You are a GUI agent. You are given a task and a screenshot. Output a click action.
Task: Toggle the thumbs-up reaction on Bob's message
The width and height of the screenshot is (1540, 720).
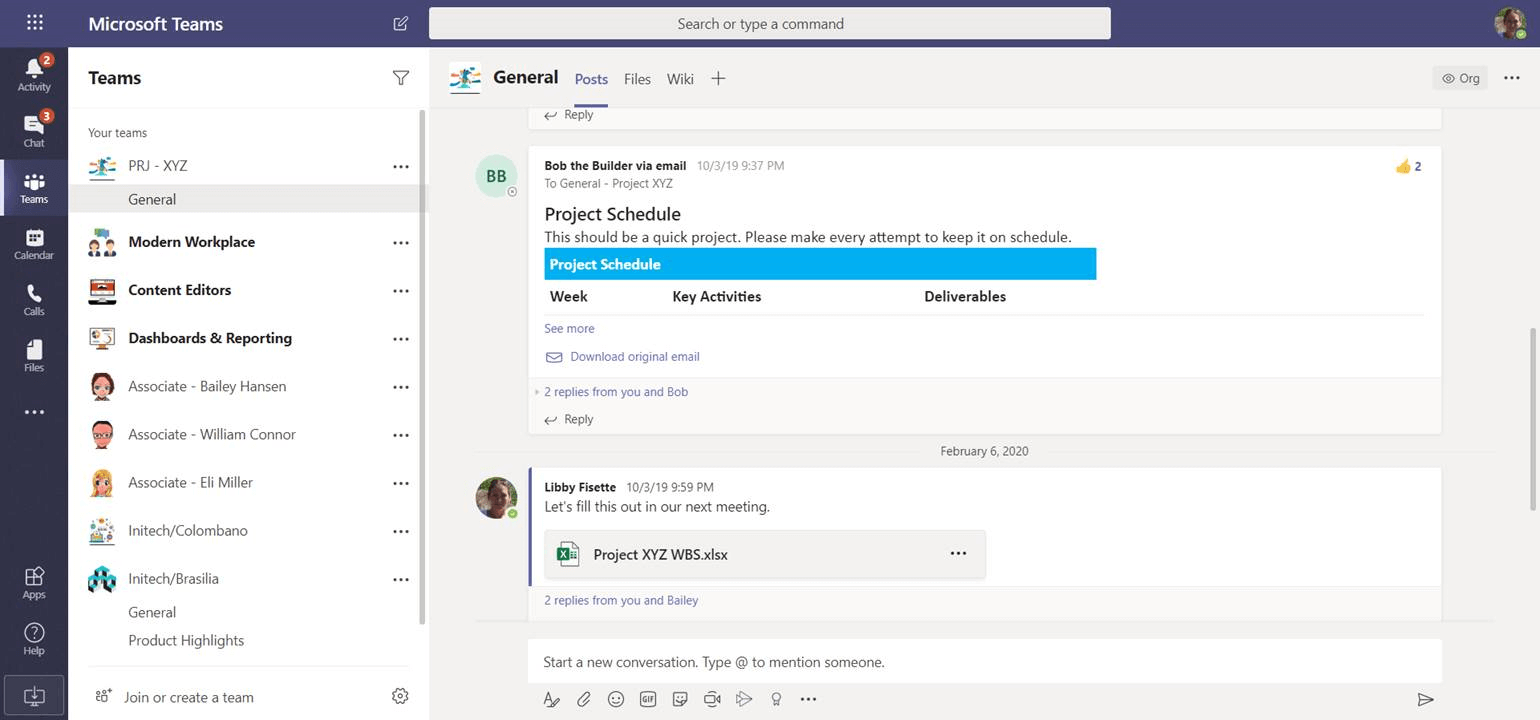(1408, 166)
